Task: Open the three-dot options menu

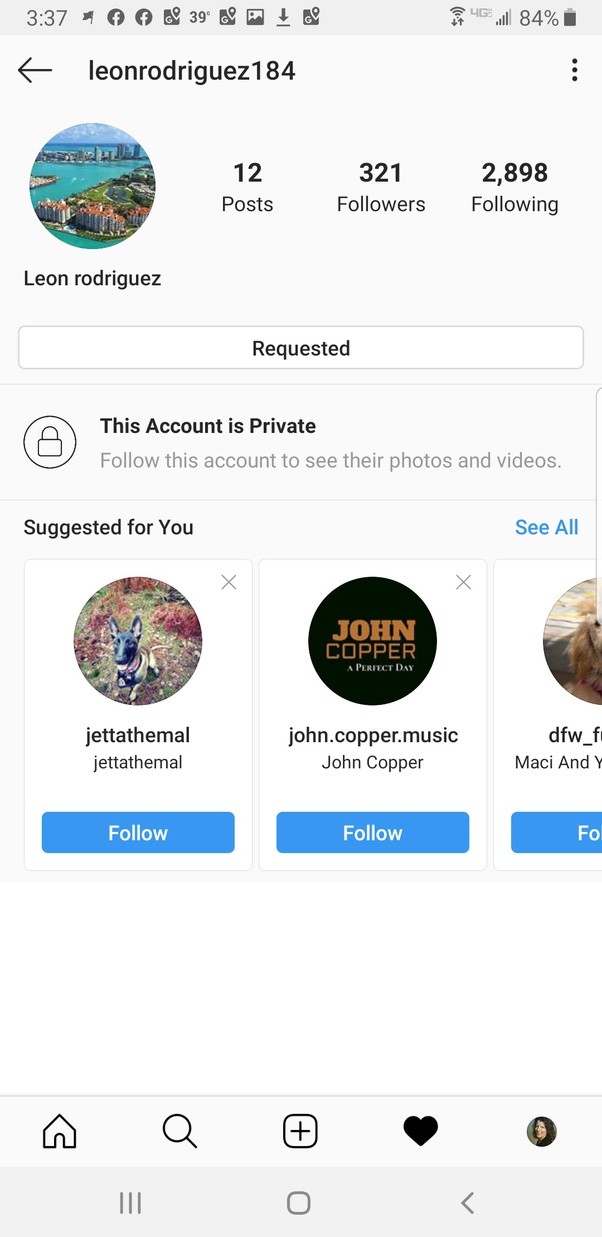Action: point(575,70)
